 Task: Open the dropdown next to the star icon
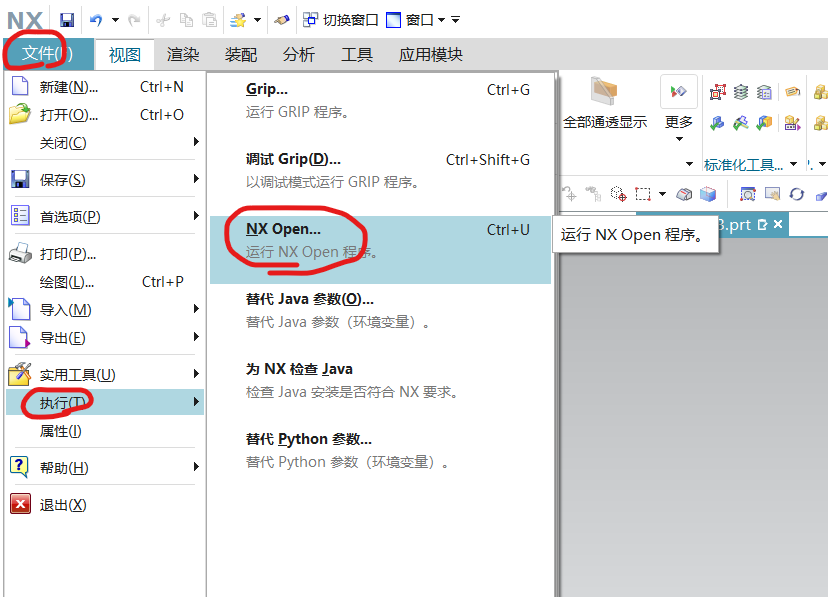[257, 20]
